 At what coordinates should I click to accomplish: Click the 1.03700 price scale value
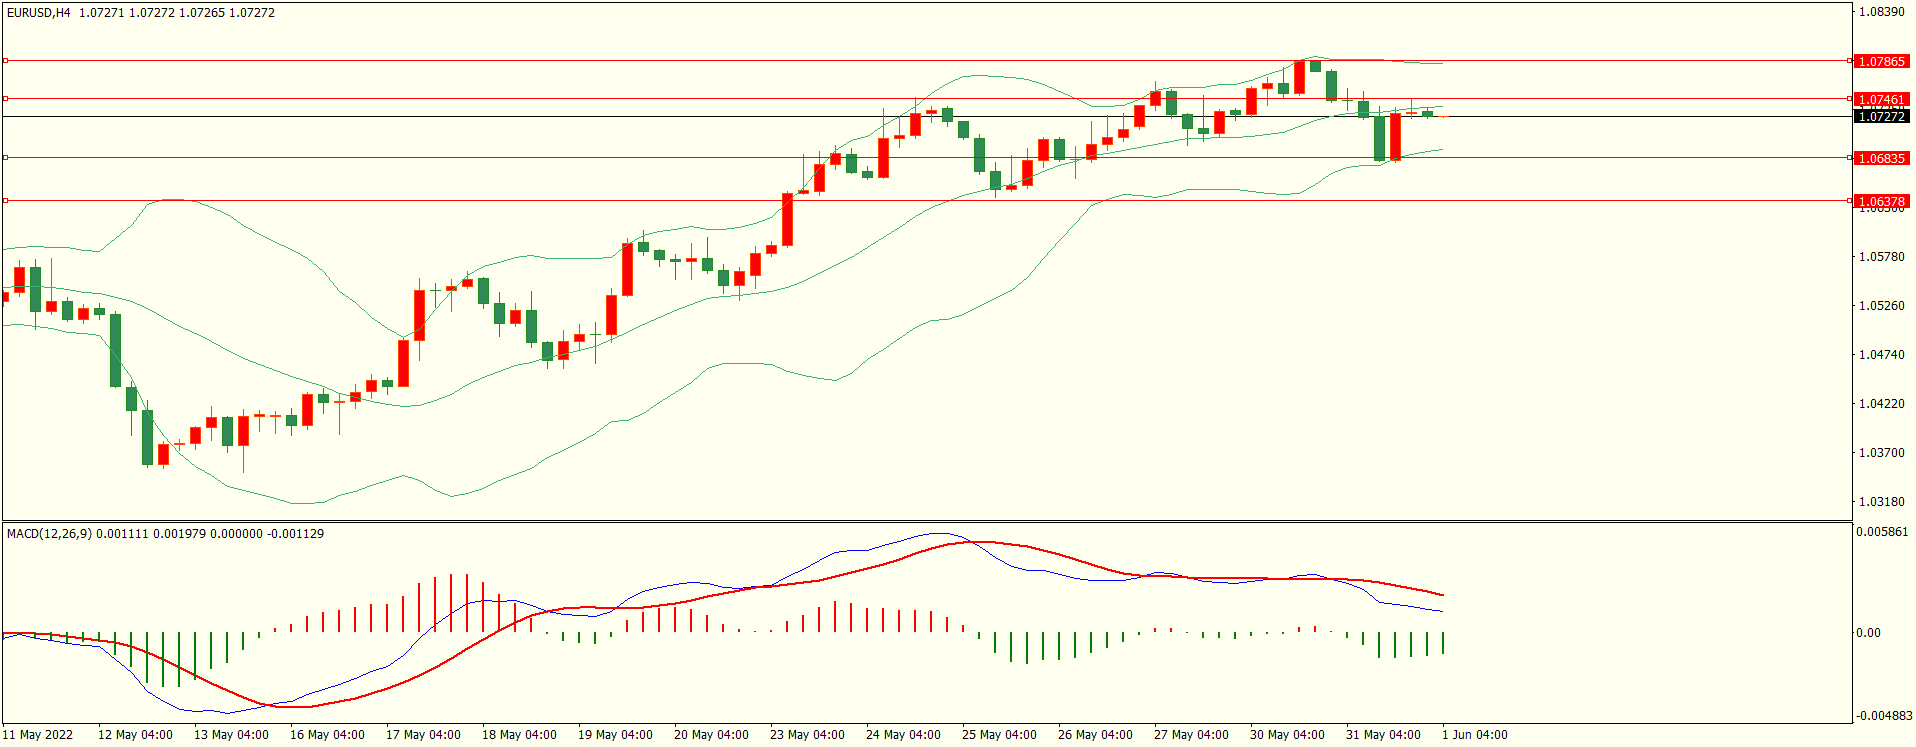point(1881,453)
